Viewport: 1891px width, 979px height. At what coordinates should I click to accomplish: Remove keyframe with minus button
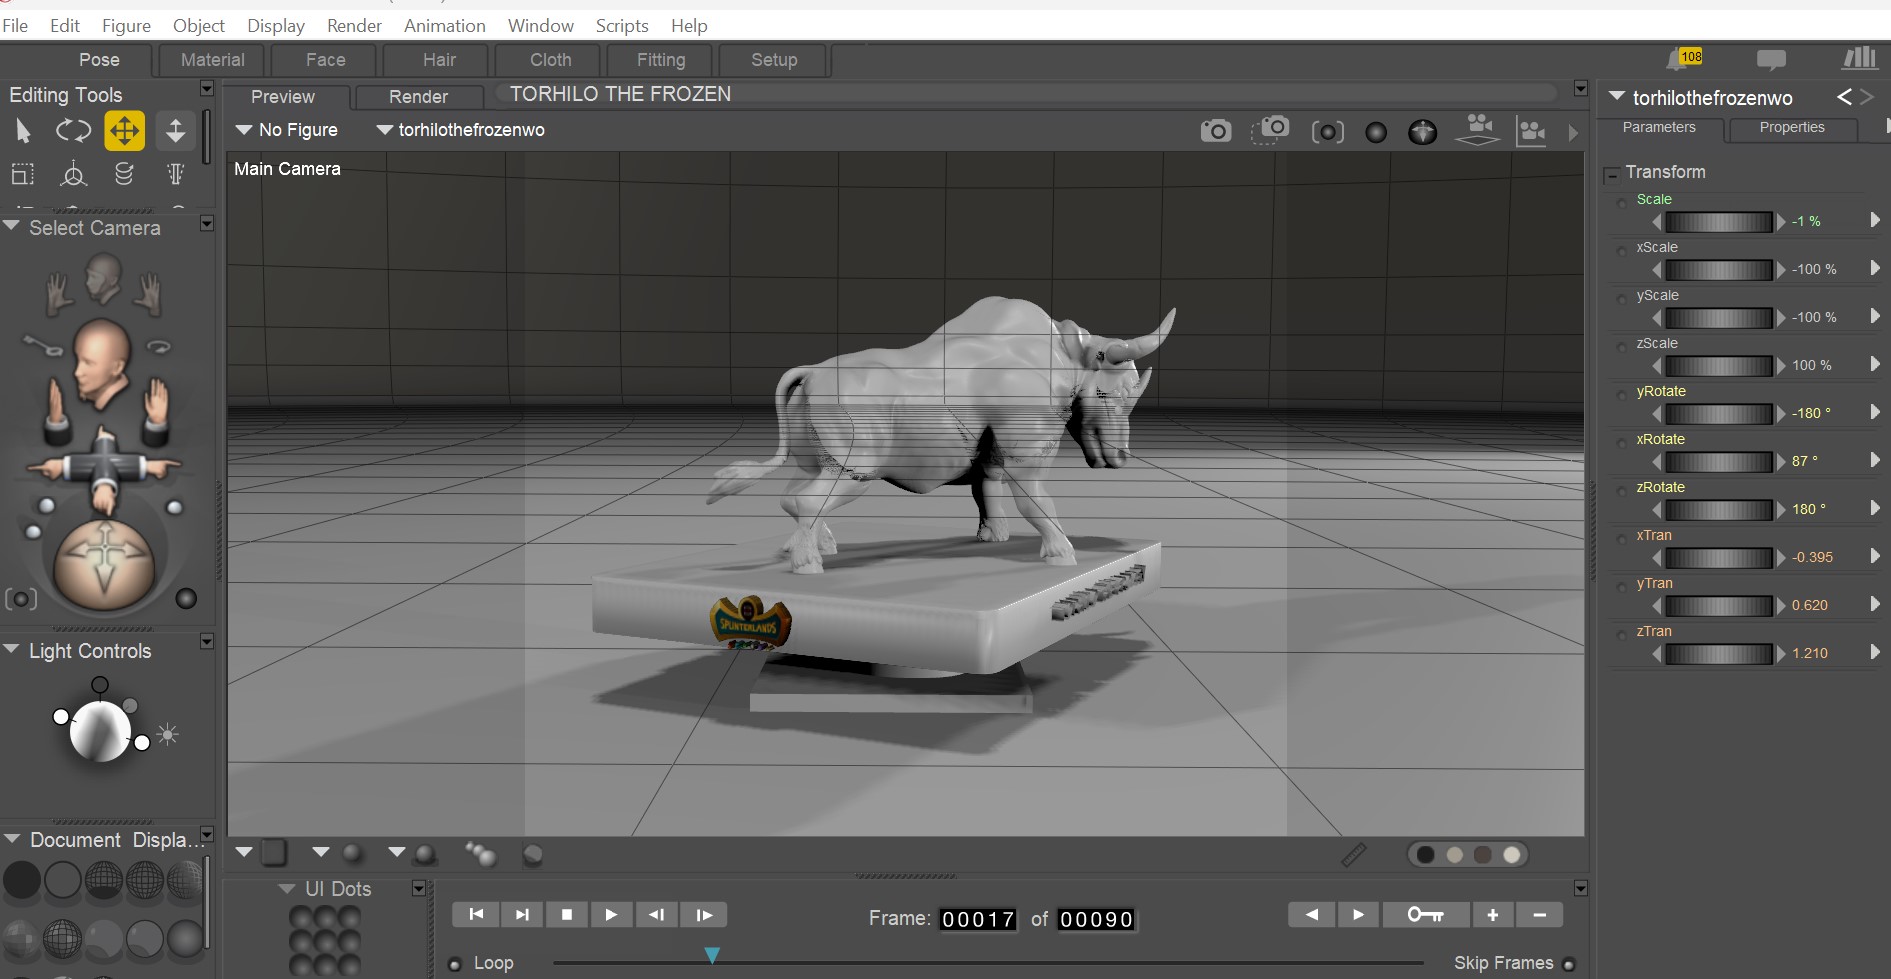click(1539, 914)
